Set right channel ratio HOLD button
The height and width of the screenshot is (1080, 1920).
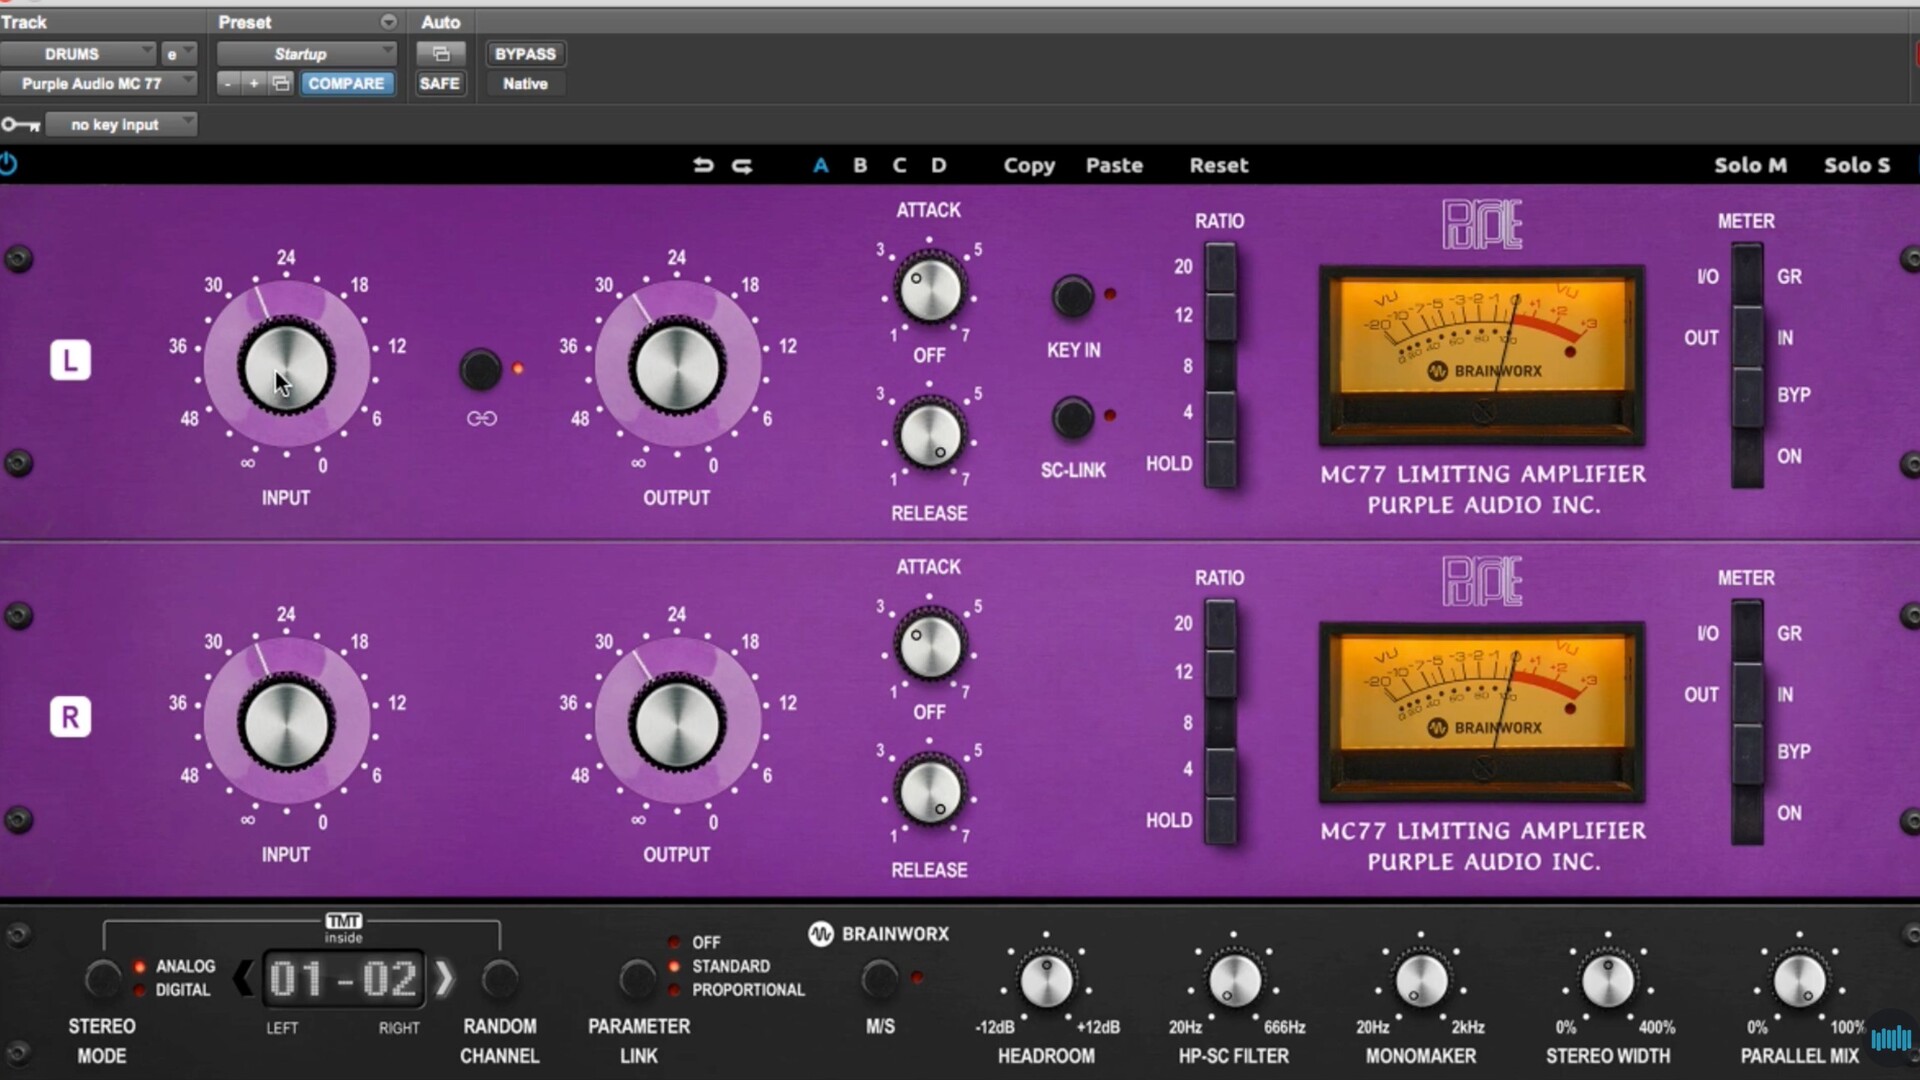(1220, 820)
